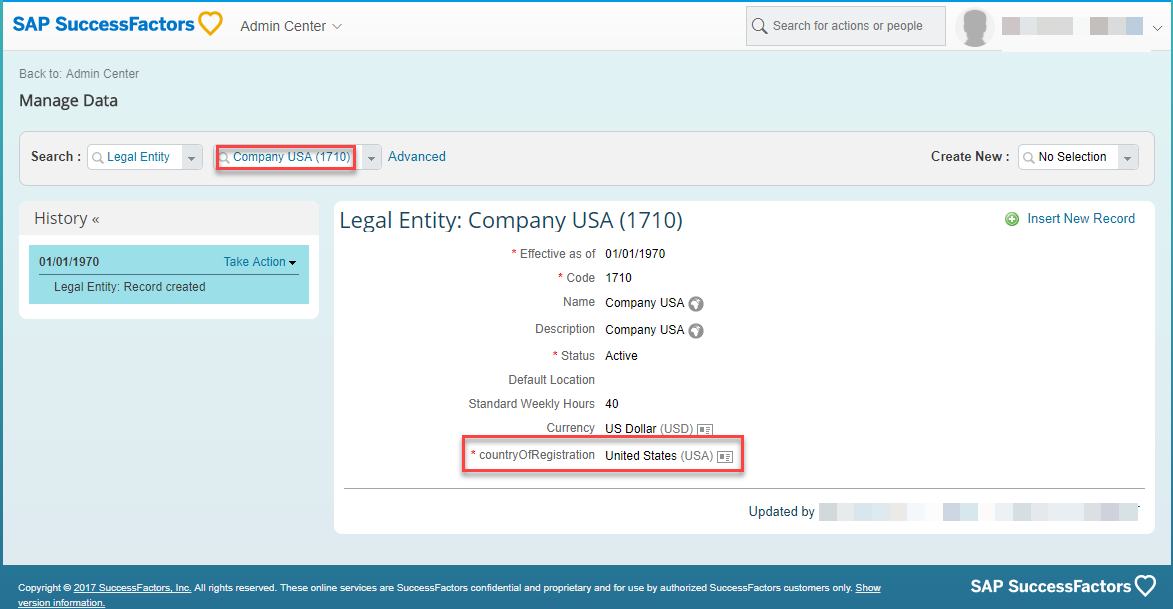Viewport: 1173px width, 609px height.
Task: Click the Advanced search link
Action: point(417,156)
